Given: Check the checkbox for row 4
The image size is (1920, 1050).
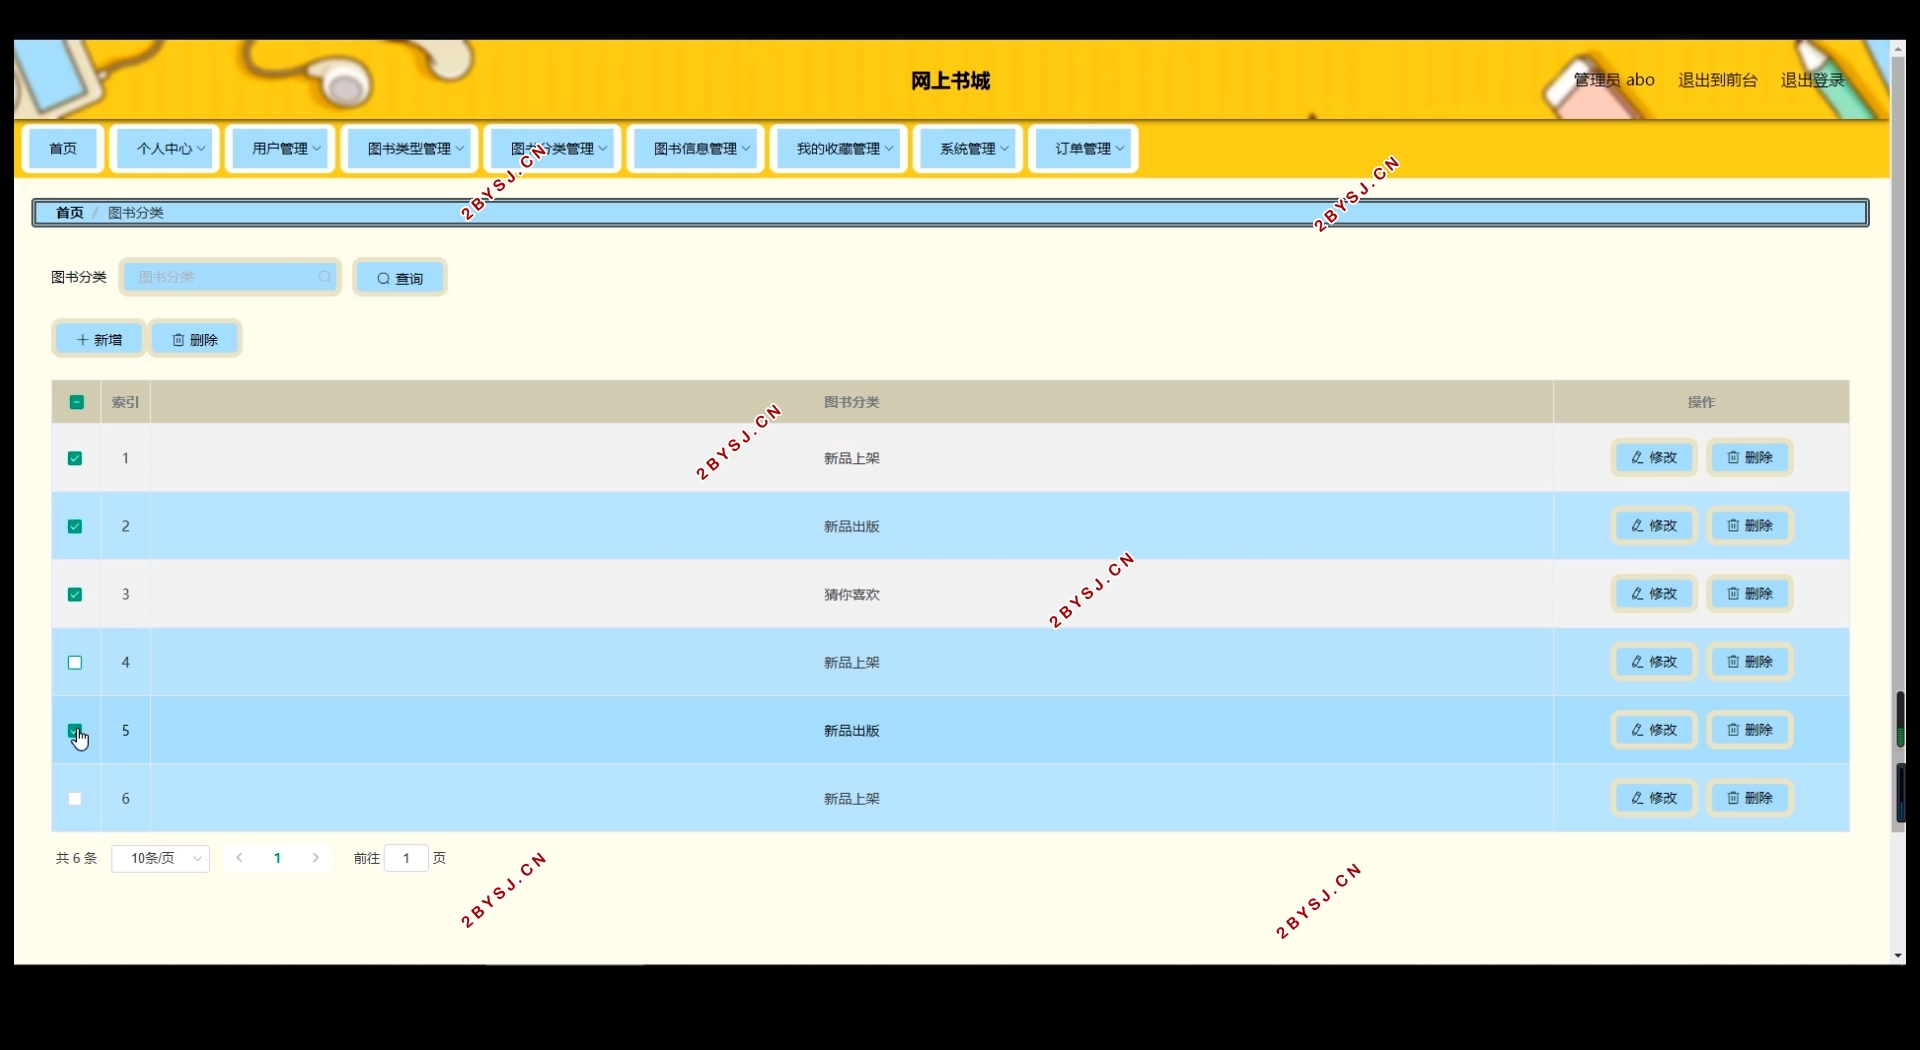Looking at the screenshot, I should 75,663.
